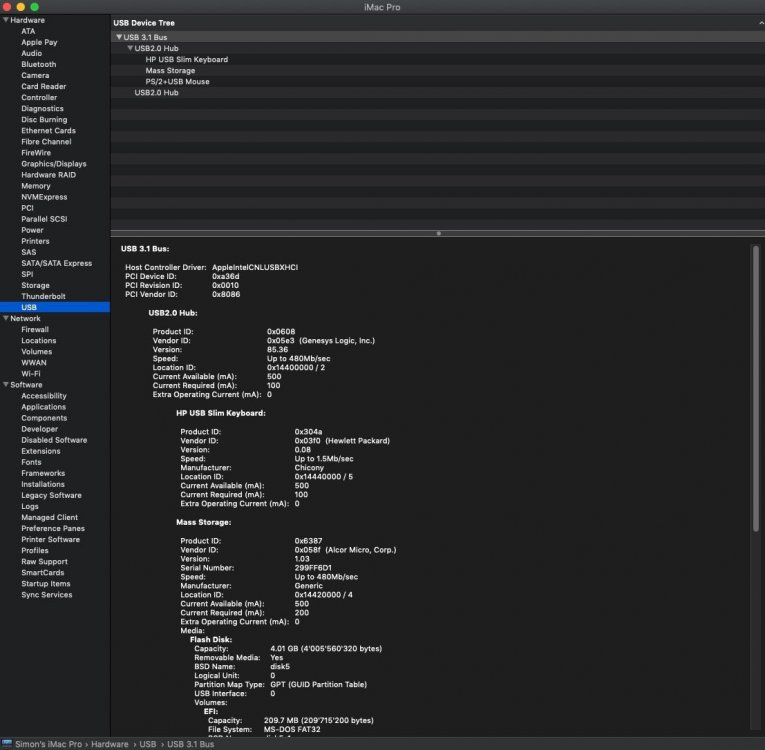Viewport: 765px width, 750px height.
Task: Show Memory information
Action: (x=36, y=186)
